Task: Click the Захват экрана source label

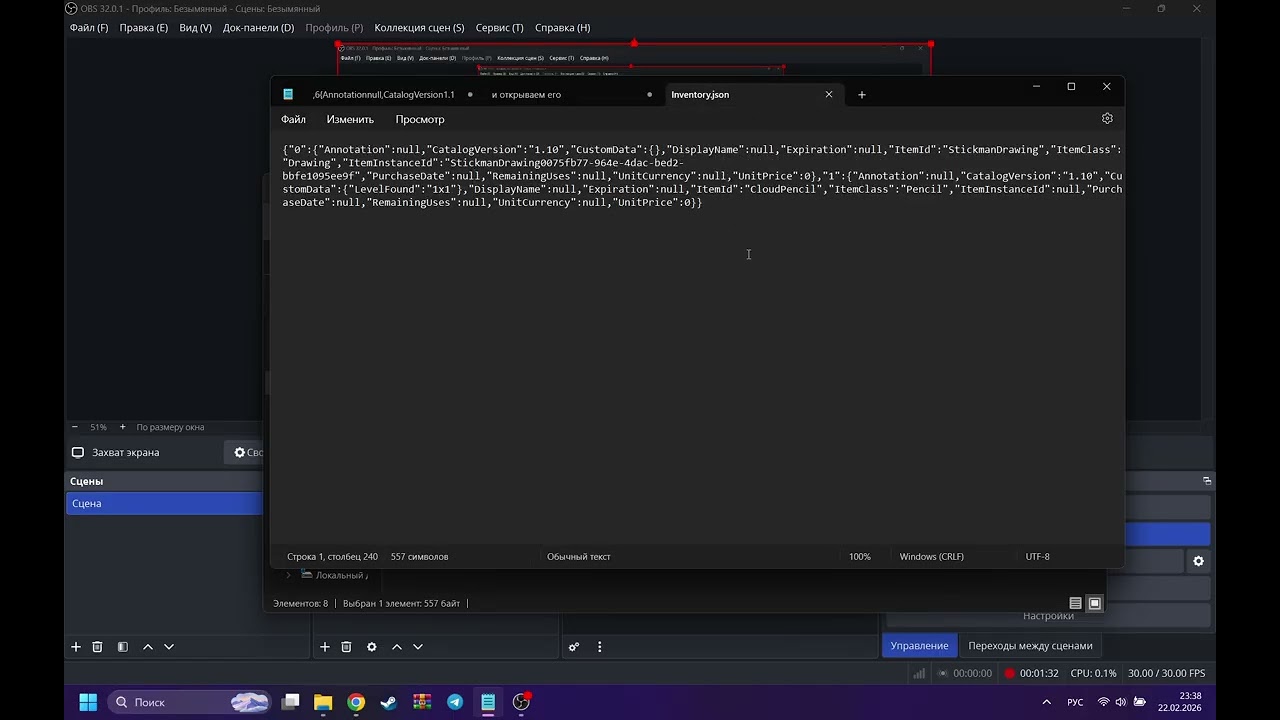Action: (x=125, y=453)
